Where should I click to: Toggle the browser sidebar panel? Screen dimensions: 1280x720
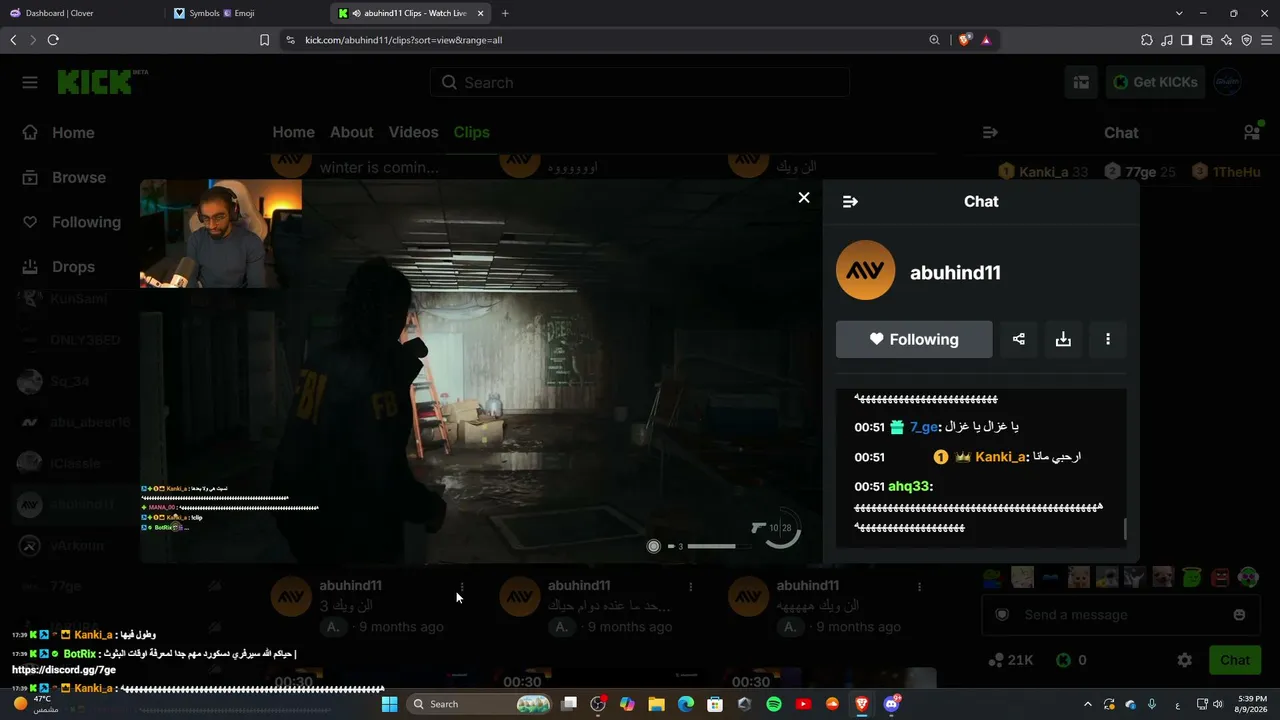coord(1186,40)
